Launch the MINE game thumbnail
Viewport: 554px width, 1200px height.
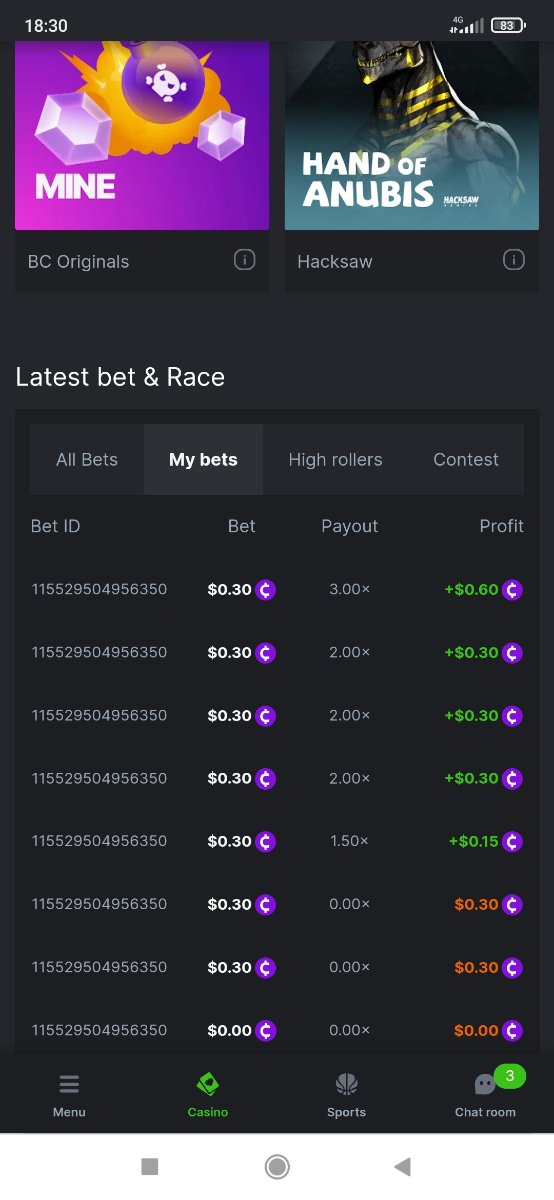point(142,136)
